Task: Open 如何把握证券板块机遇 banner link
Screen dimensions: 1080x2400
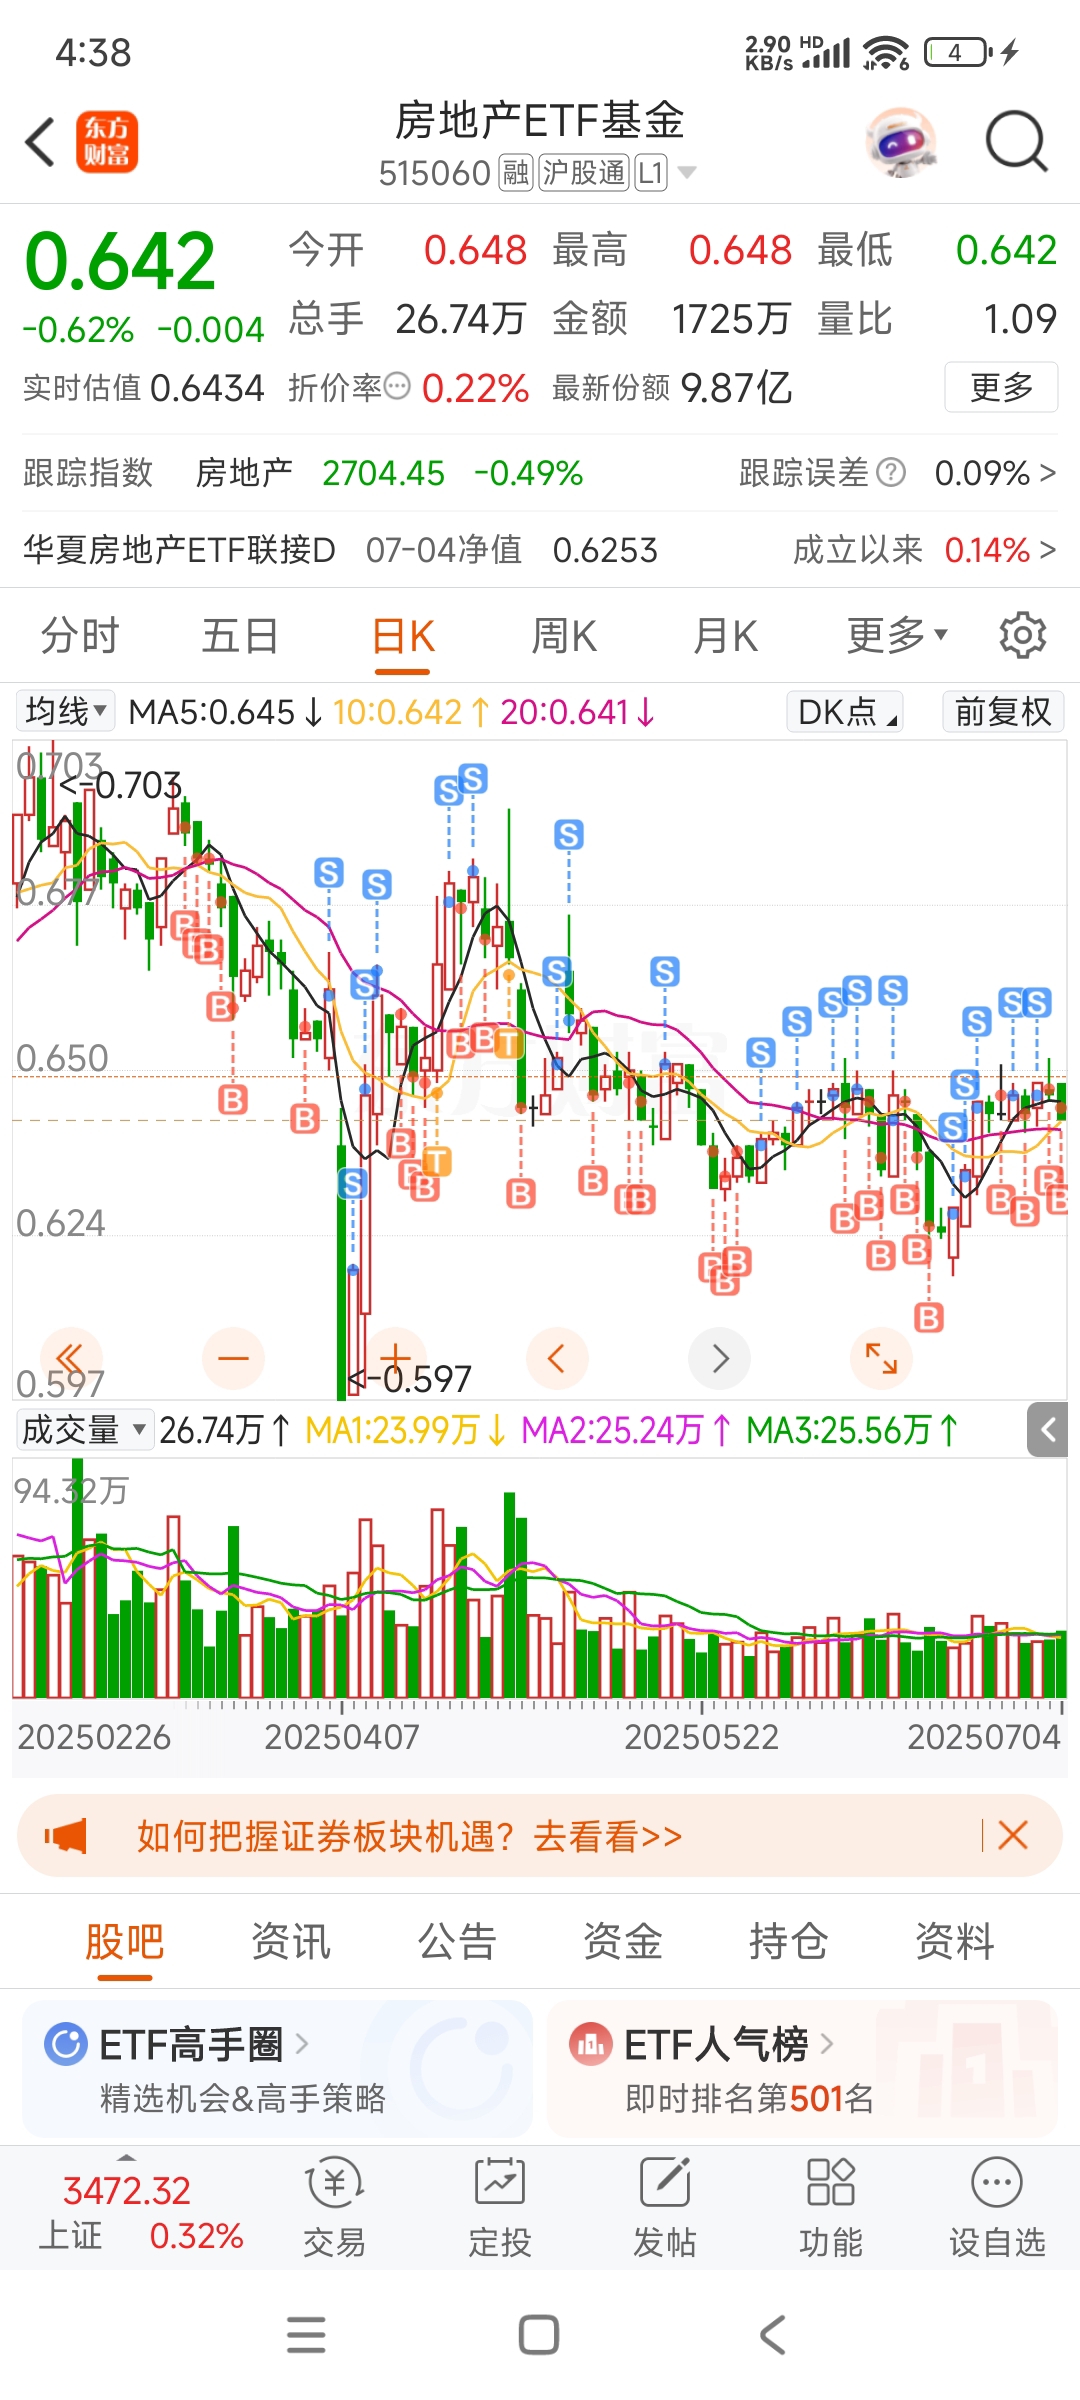Action: pos(409,1836)
